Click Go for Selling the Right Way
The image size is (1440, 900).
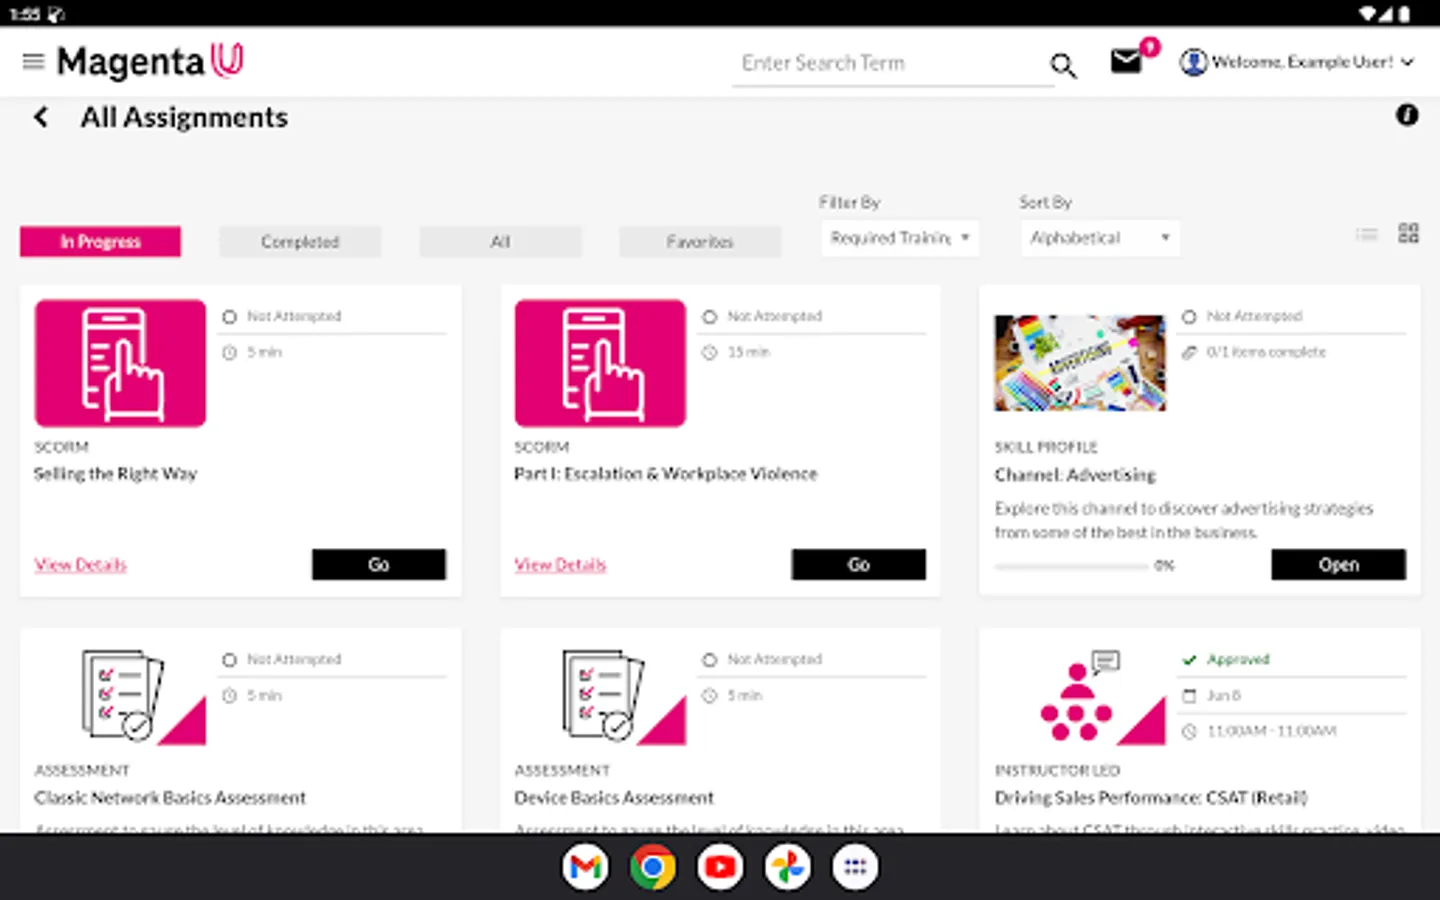click(379, 565)
